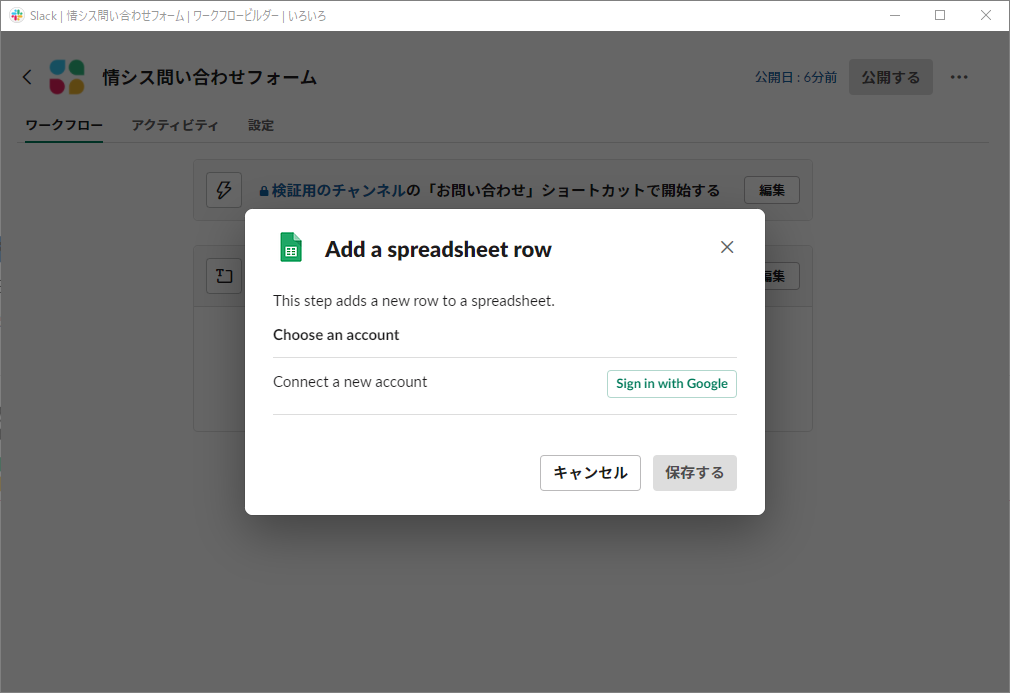
Task: Click the 保存する button in the dialog
Action: (694, 472)
